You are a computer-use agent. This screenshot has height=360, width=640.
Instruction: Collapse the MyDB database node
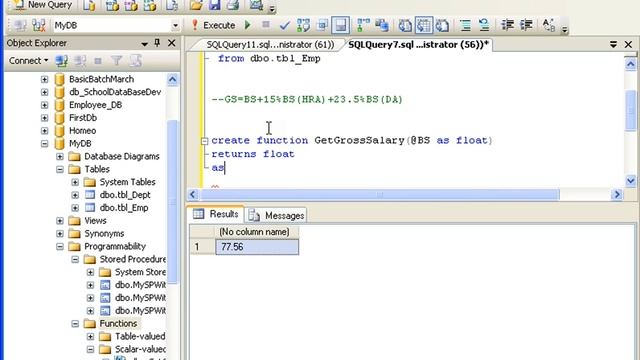coord(44,144)
